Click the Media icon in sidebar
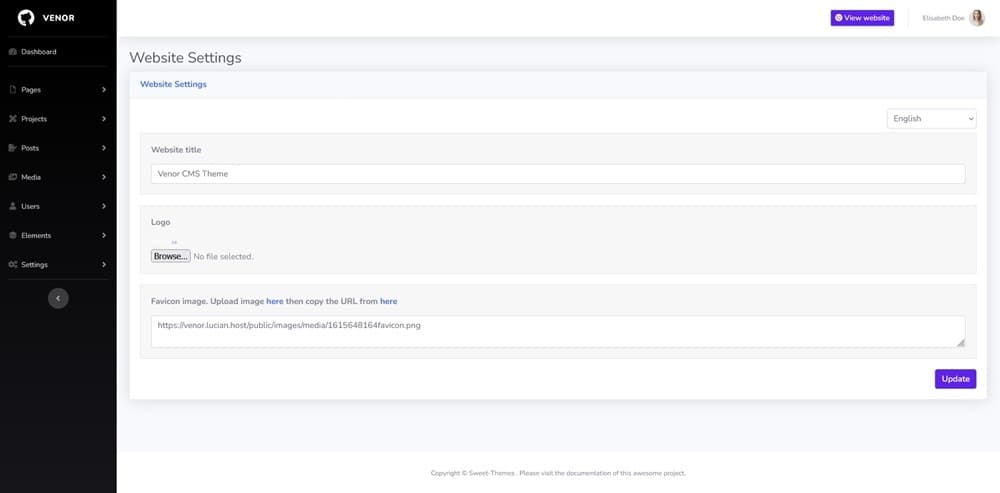Image resolution: width=1000 pixels, height=493 pixels. pos(12,177)
